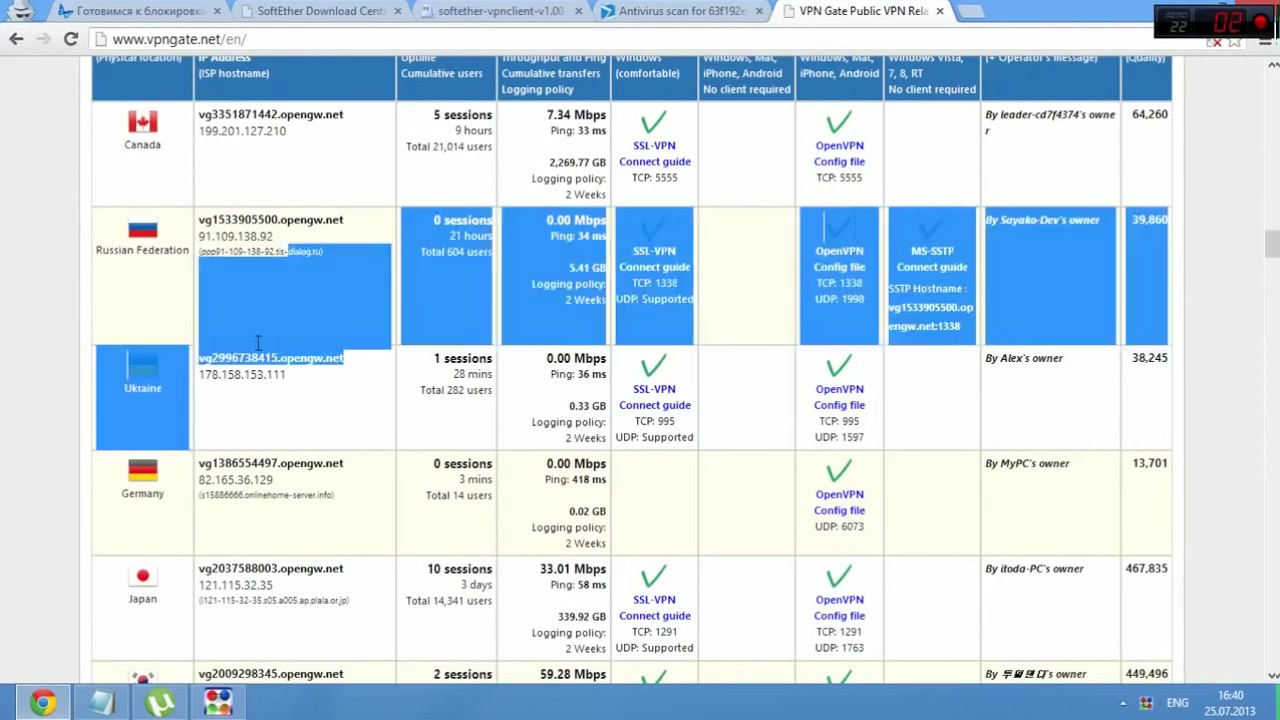This screenshot has height=720, width=1280.
Task: Show hidden system tray icons
Action: pyautogui.click(x=1122, y=703)
